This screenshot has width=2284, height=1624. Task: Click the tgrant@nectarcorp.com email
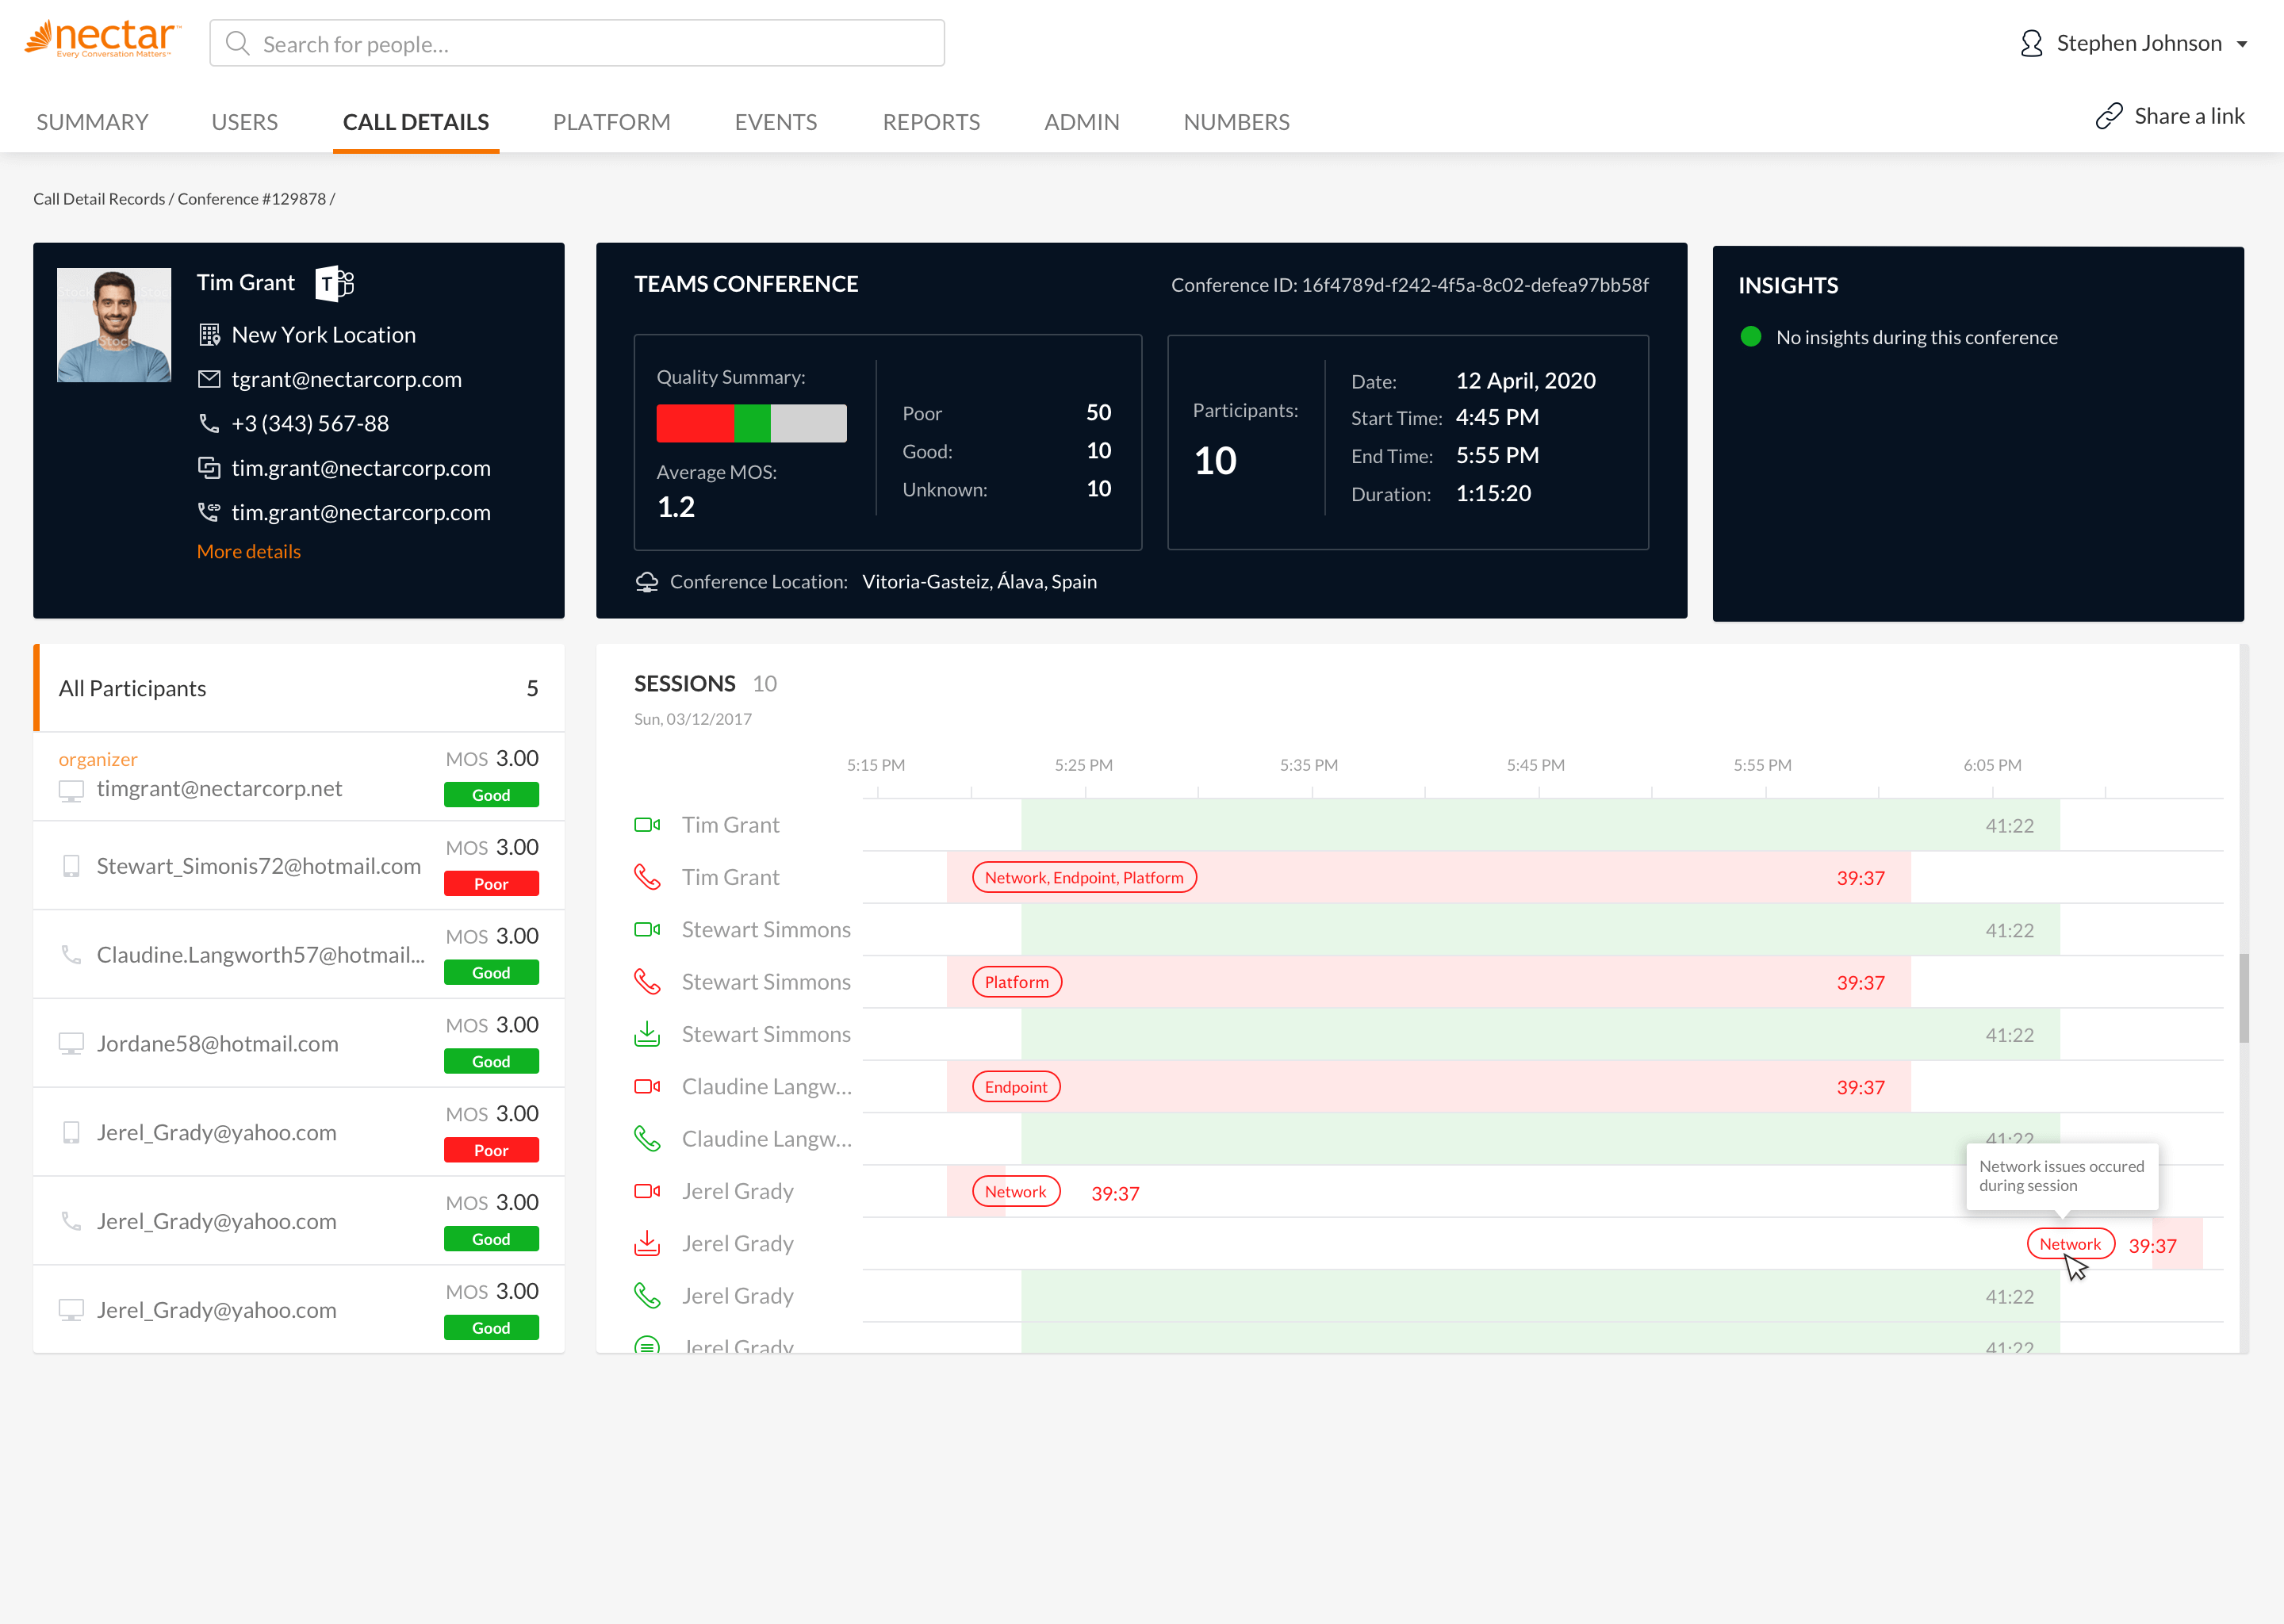[x=347, y=379]
